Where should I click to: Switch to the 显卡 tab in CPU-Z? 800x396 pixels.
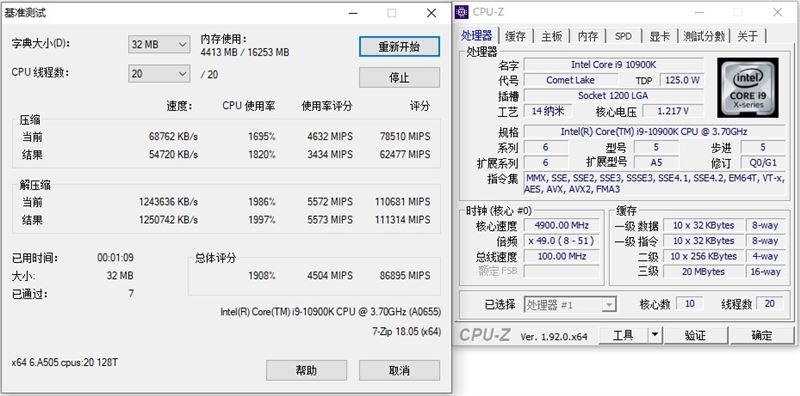[x=659, y=36]
